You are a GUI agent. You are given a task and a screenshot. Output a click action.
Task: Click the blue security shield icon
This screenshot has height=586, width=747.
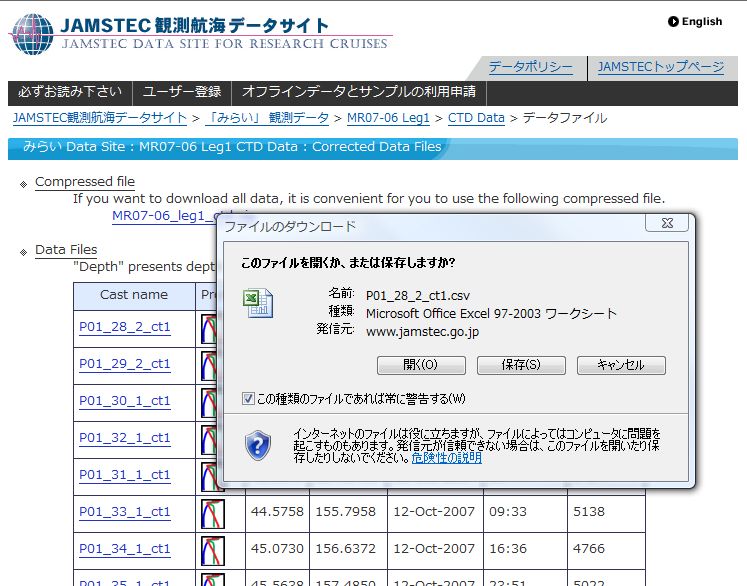click(x=258, y=443)
